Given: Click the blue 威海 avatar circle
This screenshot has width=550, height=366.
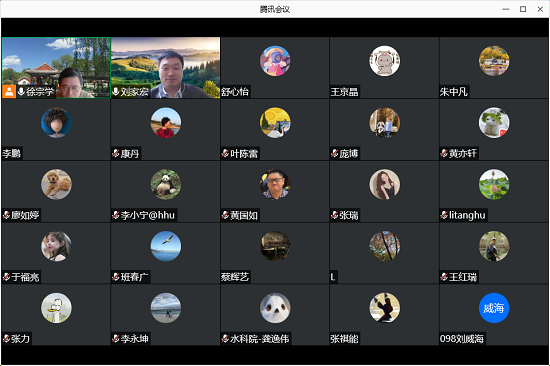Looking at the screenshot, I should 494,308.
